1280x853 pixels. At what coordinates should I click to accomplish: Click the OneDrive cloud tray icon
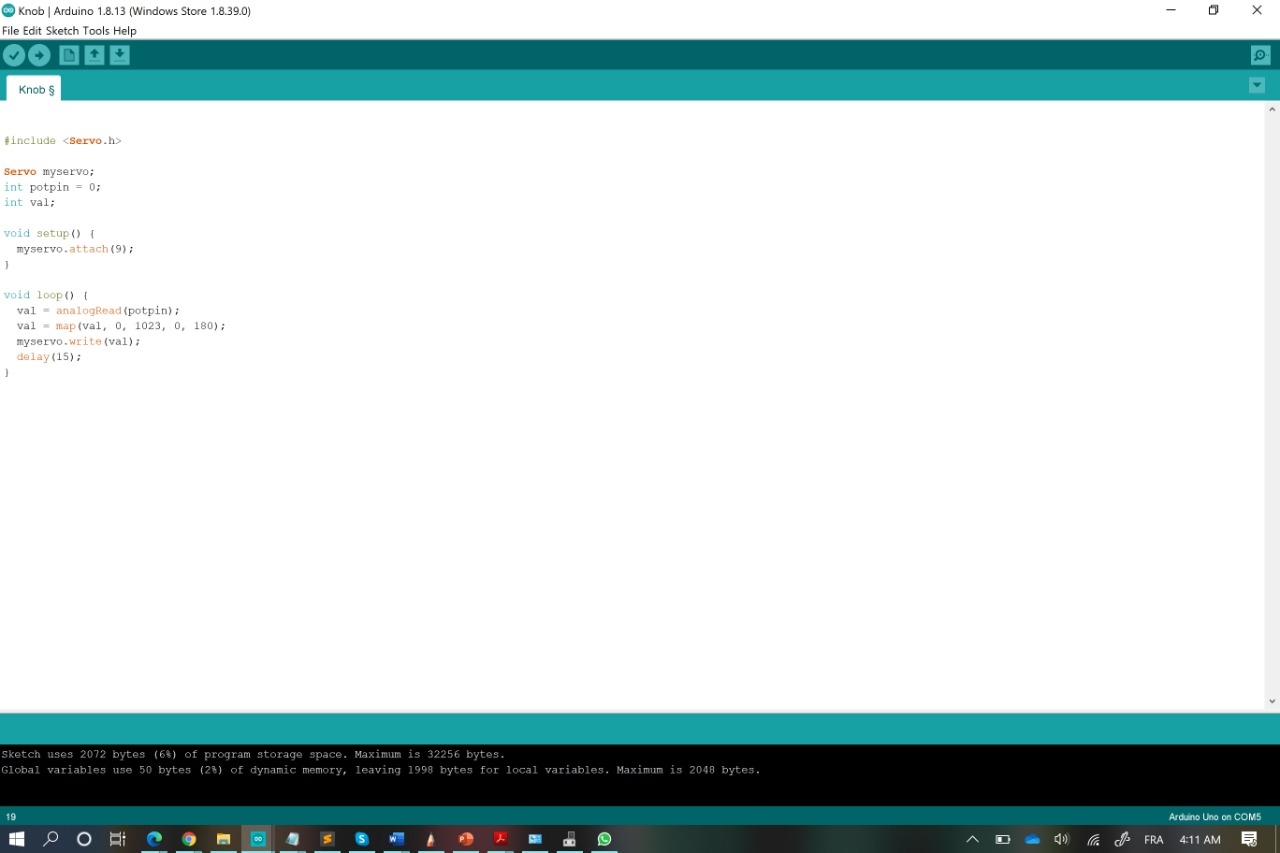(1033, 839)
